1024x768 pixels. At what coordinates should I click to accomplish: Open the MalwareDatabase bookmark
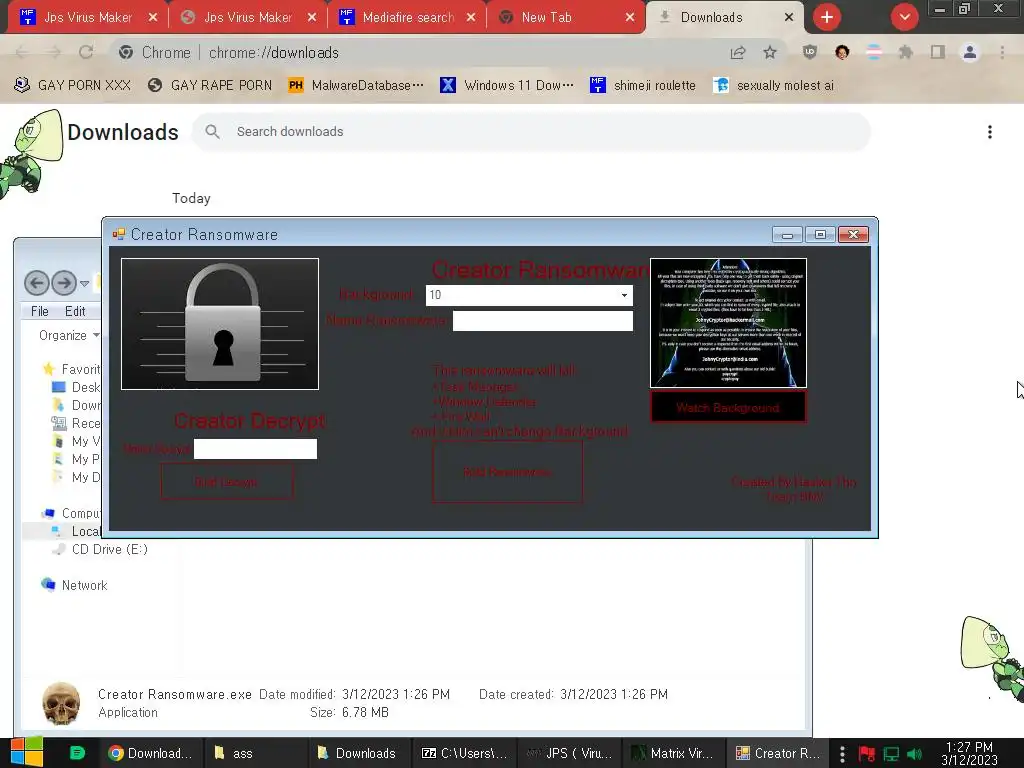click(x=356, y=85)
